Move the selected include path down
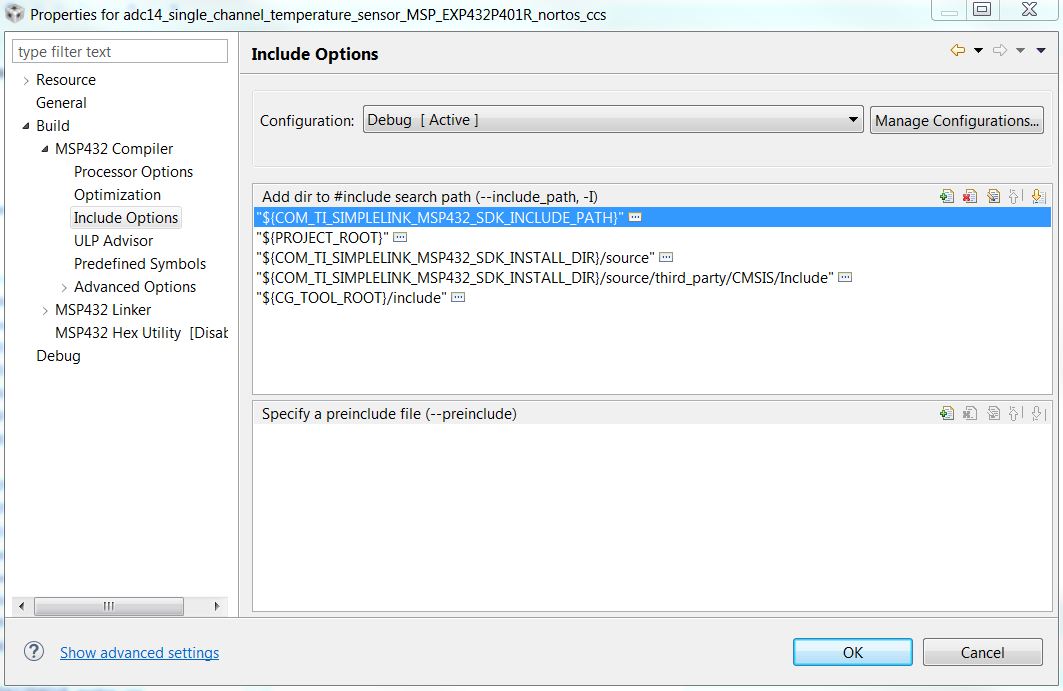Screen dimensions: 1063x691 tap(1038, 197)
